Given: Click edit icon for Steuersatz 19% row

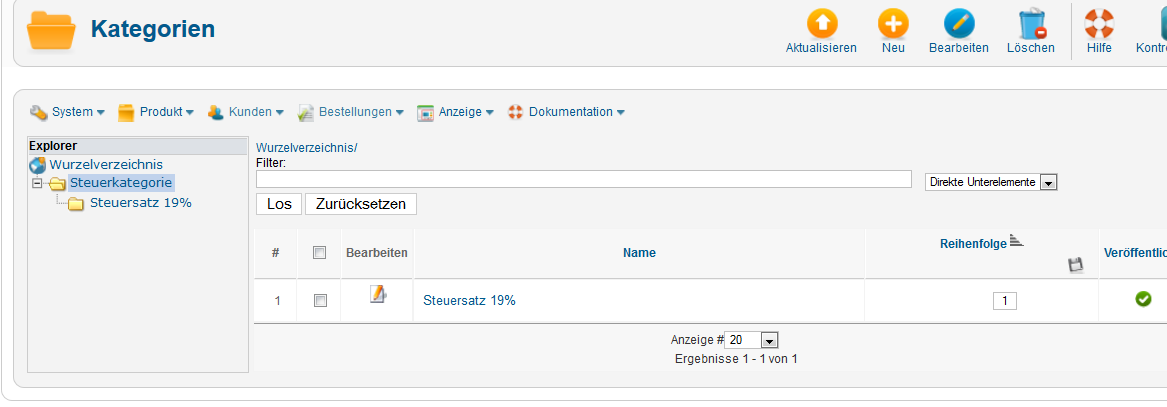Looking at the screenshot, I should point(377,294).
